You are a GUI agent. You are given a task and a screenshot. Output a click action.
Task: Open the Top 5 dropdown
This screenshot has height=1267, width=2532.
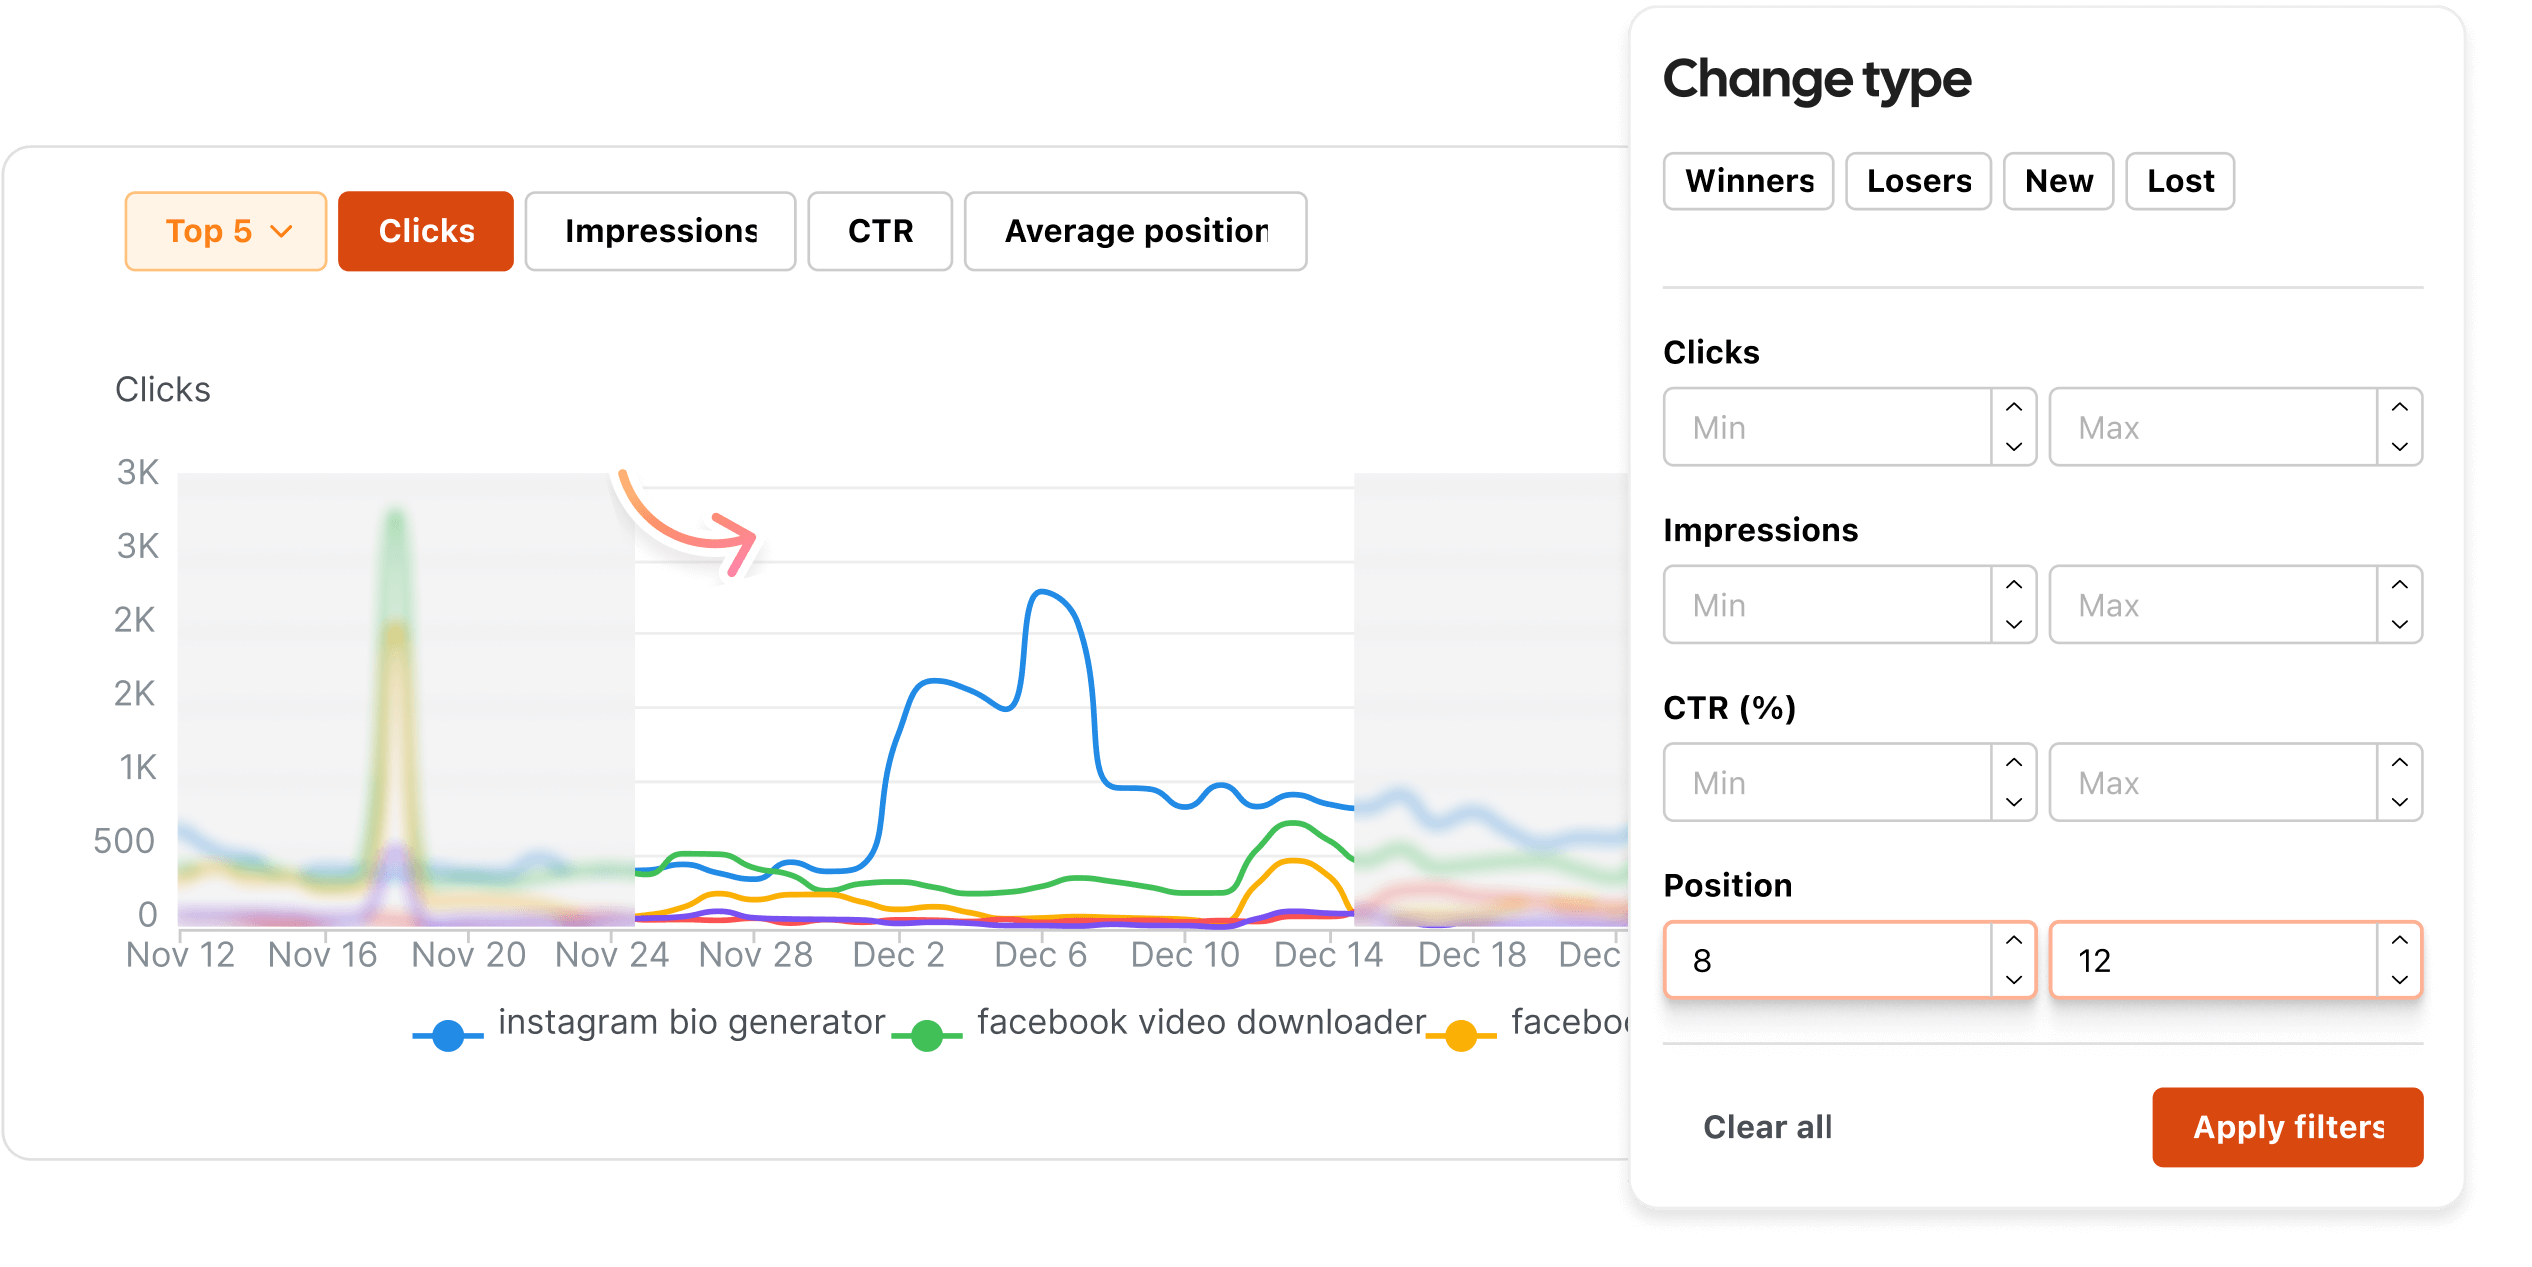225,231
